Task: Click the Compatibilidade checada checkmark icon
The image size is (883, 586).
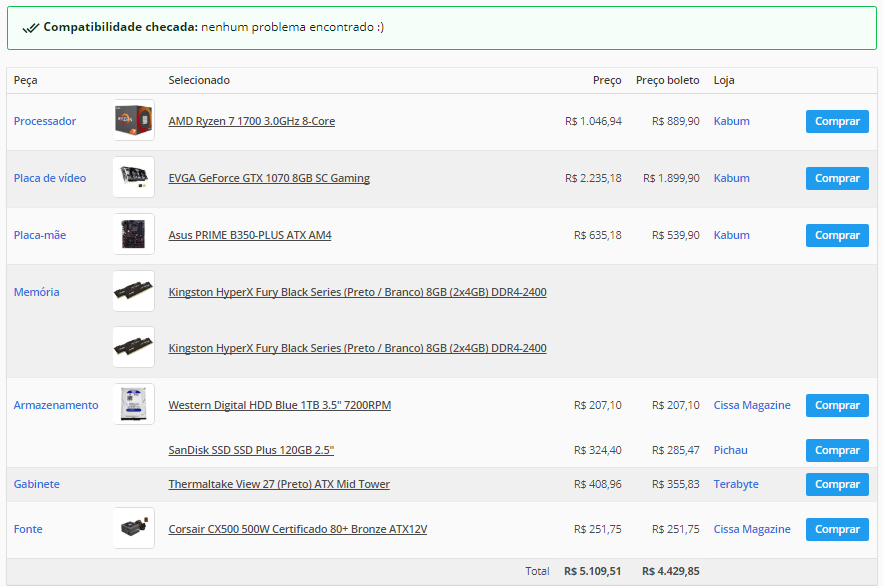Action: pyautogui.click(x=30, y=28)
